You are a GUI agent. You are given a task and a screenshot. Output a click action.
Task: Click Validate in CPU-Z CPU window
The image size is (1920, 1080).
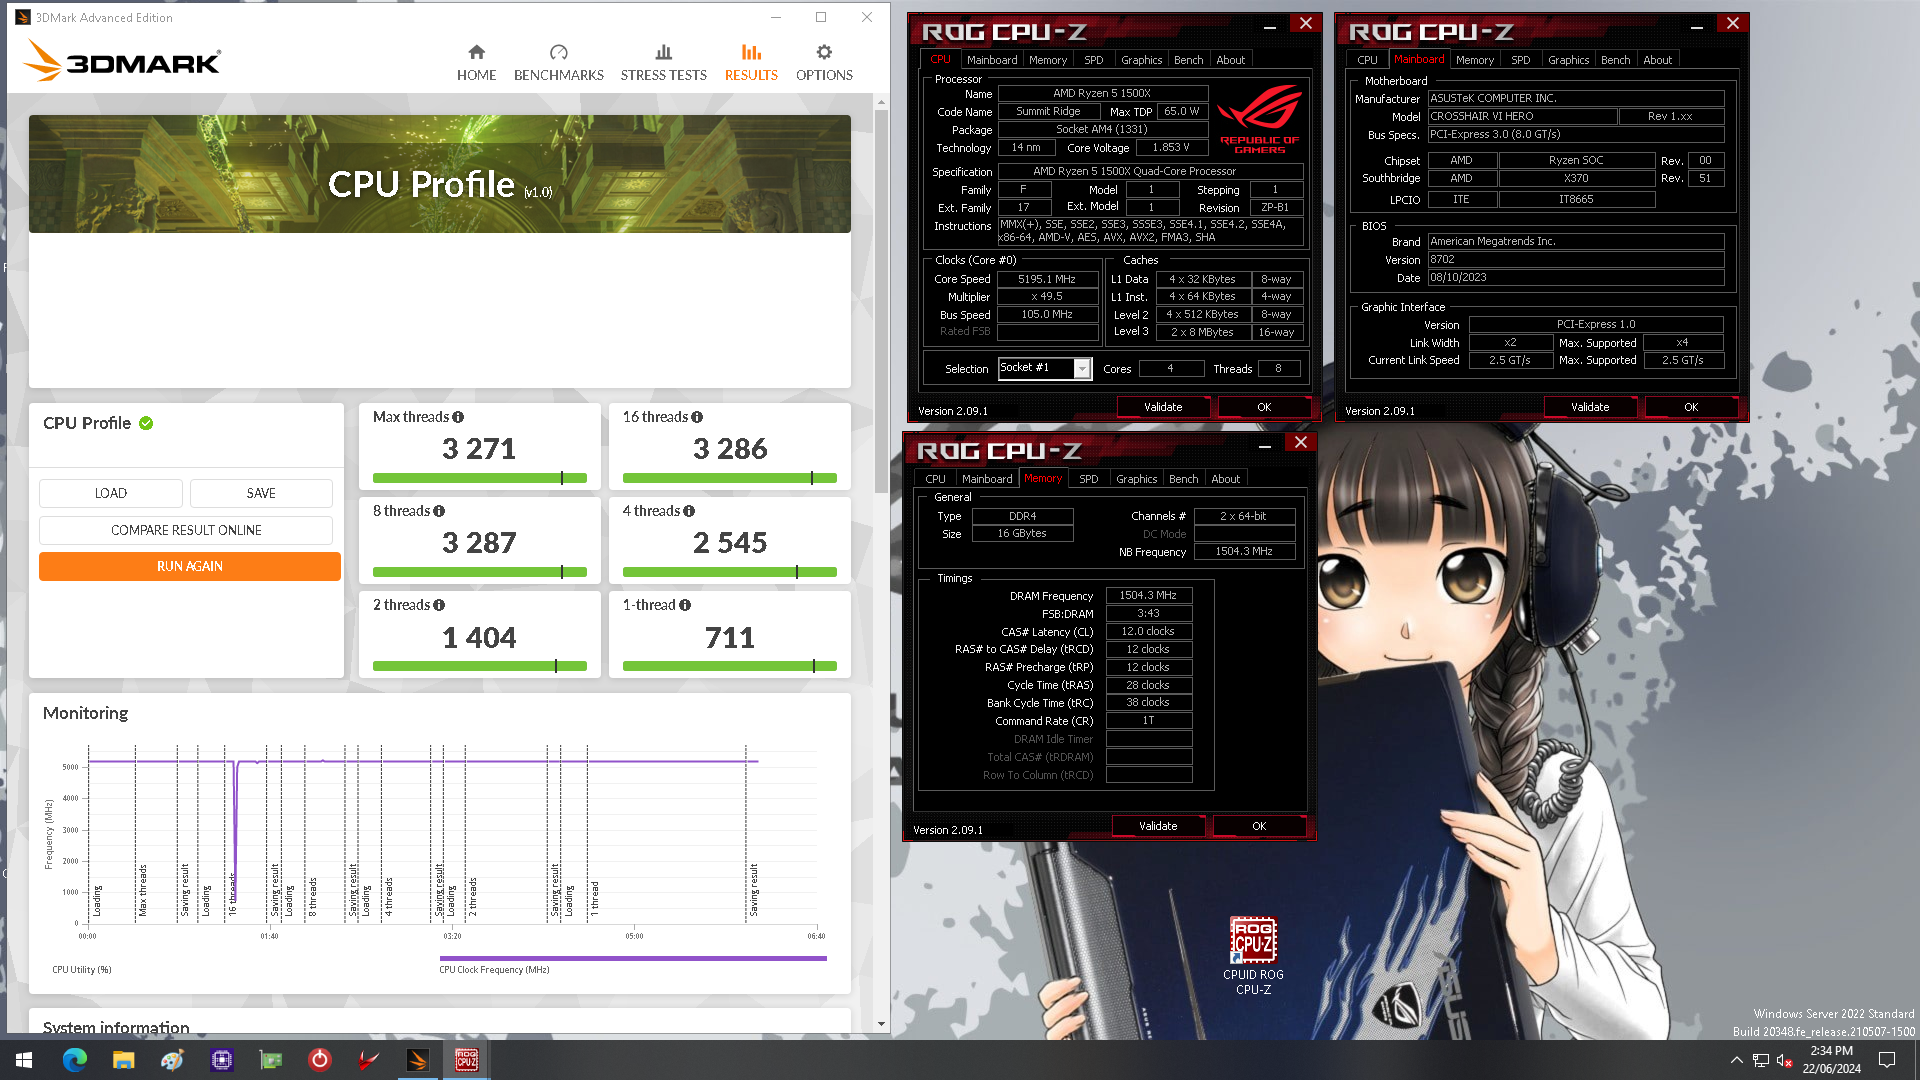click(x=1163, y=407)
